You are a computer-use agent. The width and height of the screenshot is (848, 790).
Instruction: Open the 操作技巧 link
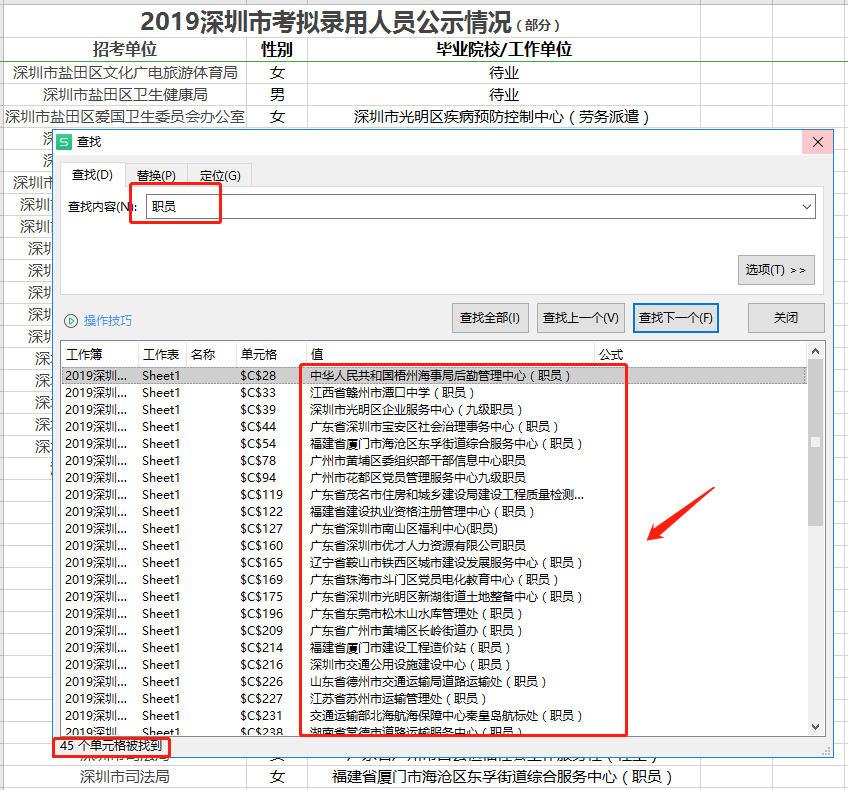tap(108, 321)
